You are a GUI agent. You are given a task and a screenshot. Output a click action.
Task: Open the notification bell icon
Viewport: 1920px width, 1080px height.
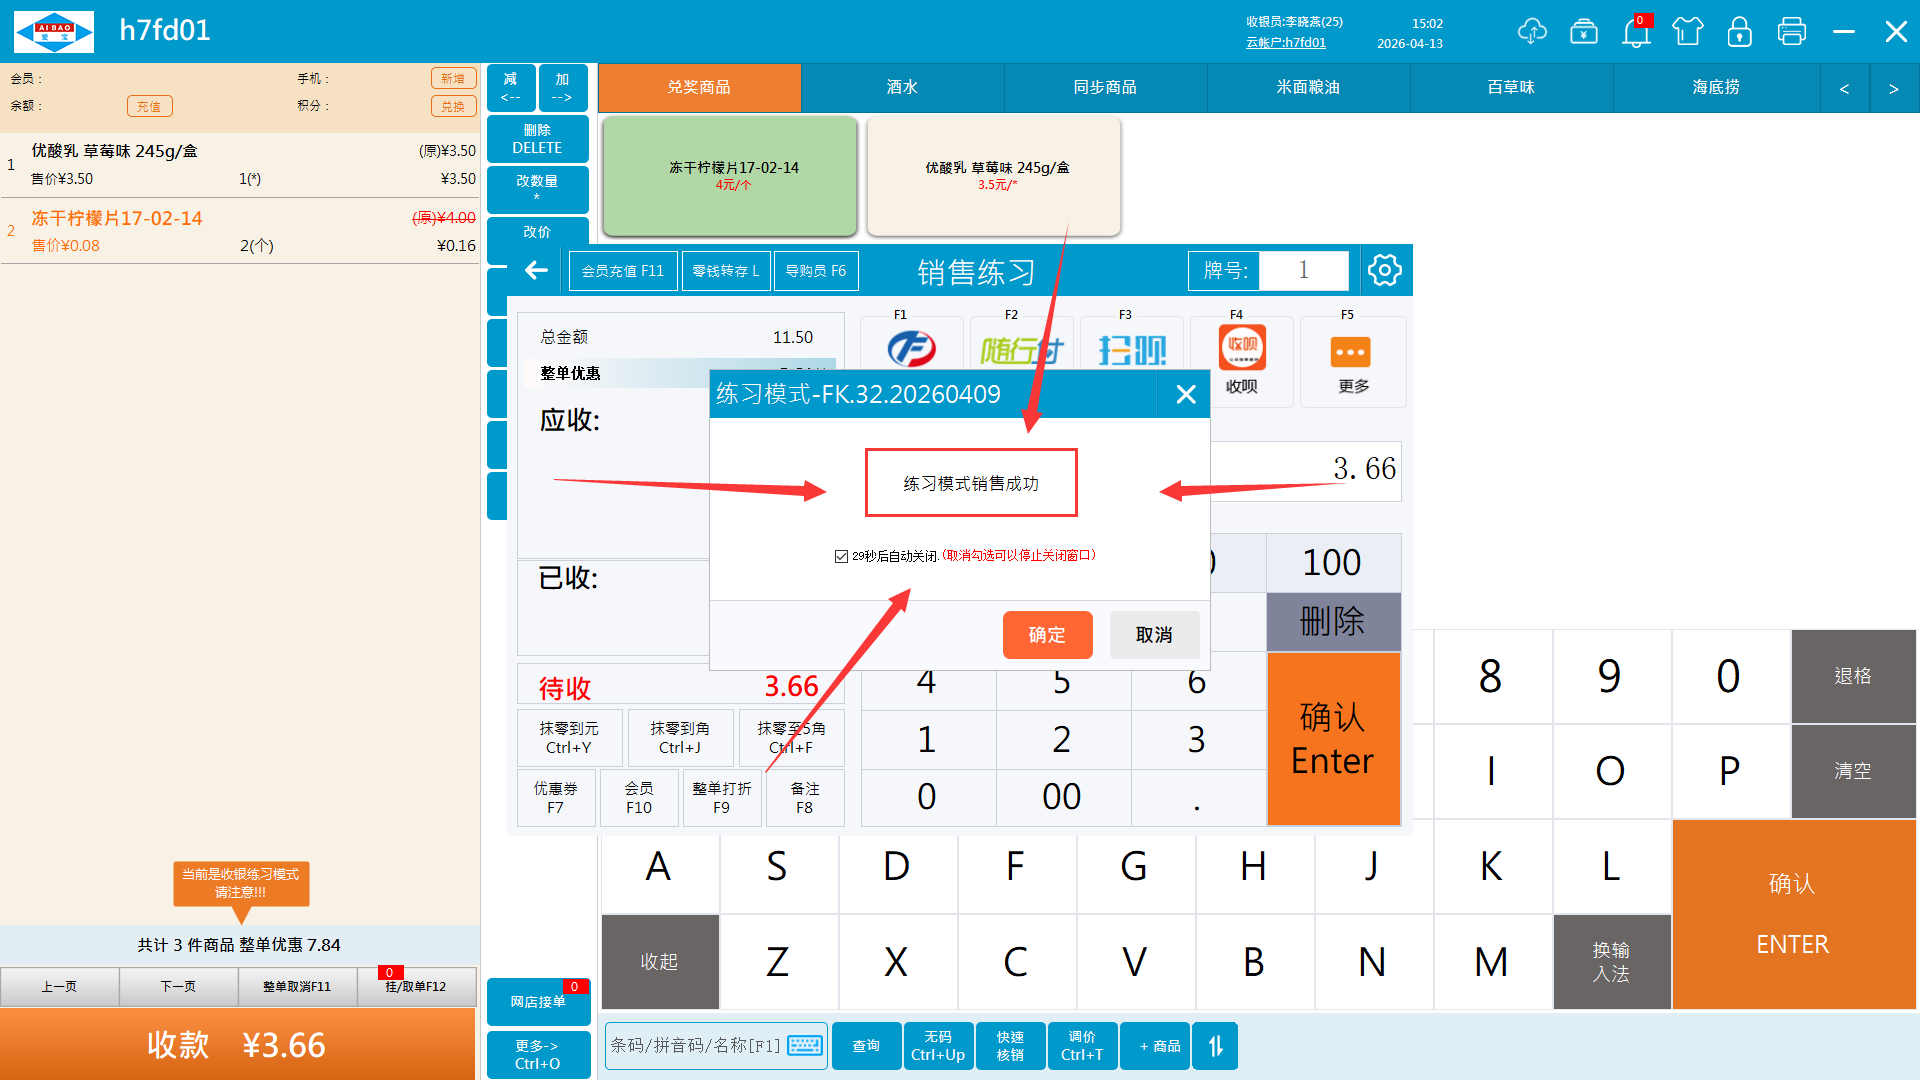[1636, 32]
